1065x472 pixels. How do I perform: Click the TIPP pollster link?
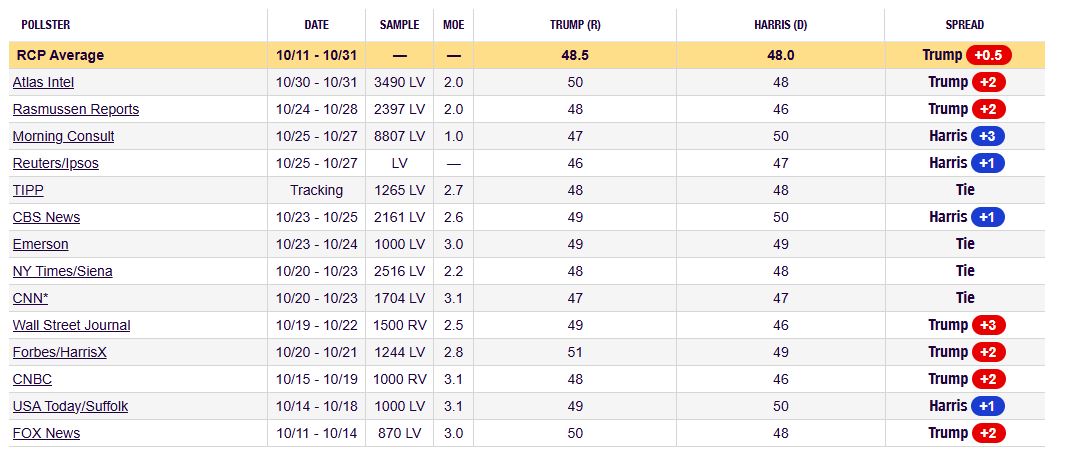pos(28,190)
